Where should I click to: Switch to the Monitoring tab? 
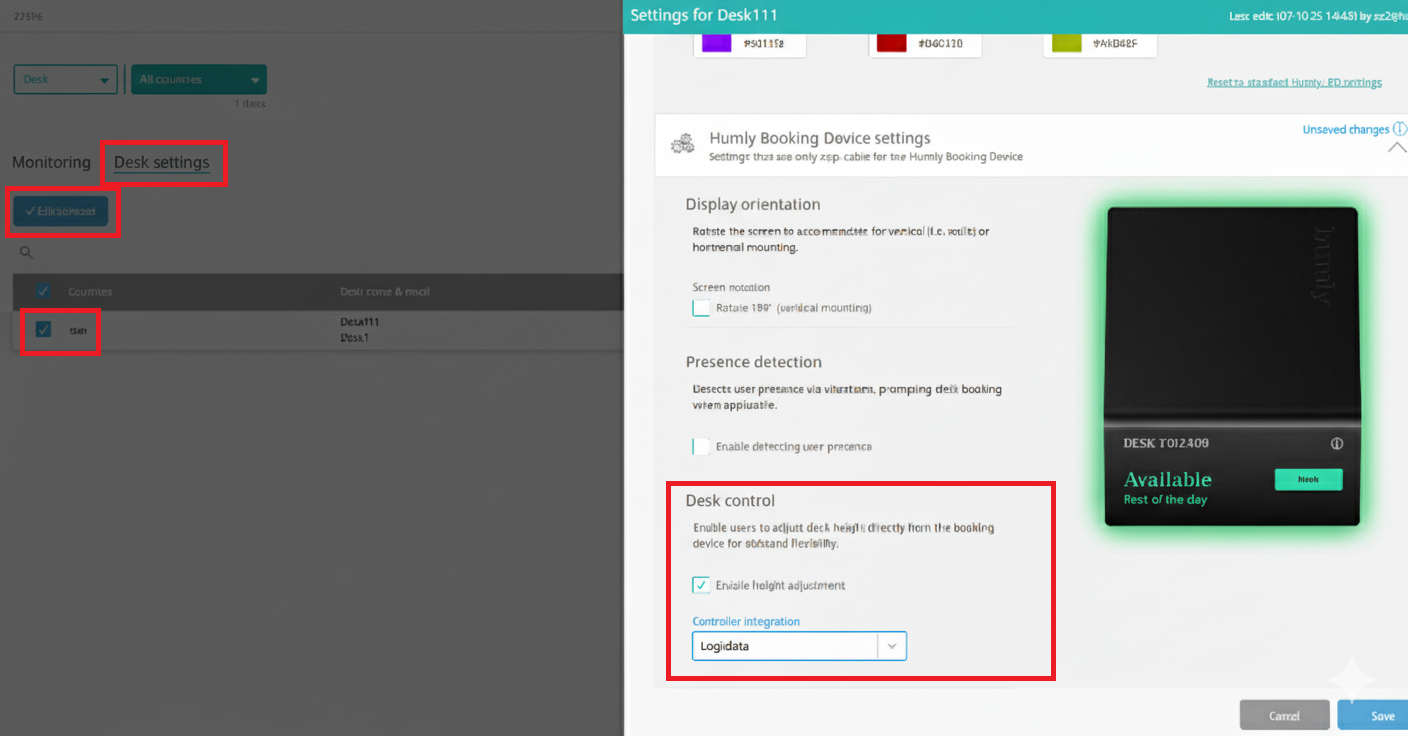(x=51, y=162)
